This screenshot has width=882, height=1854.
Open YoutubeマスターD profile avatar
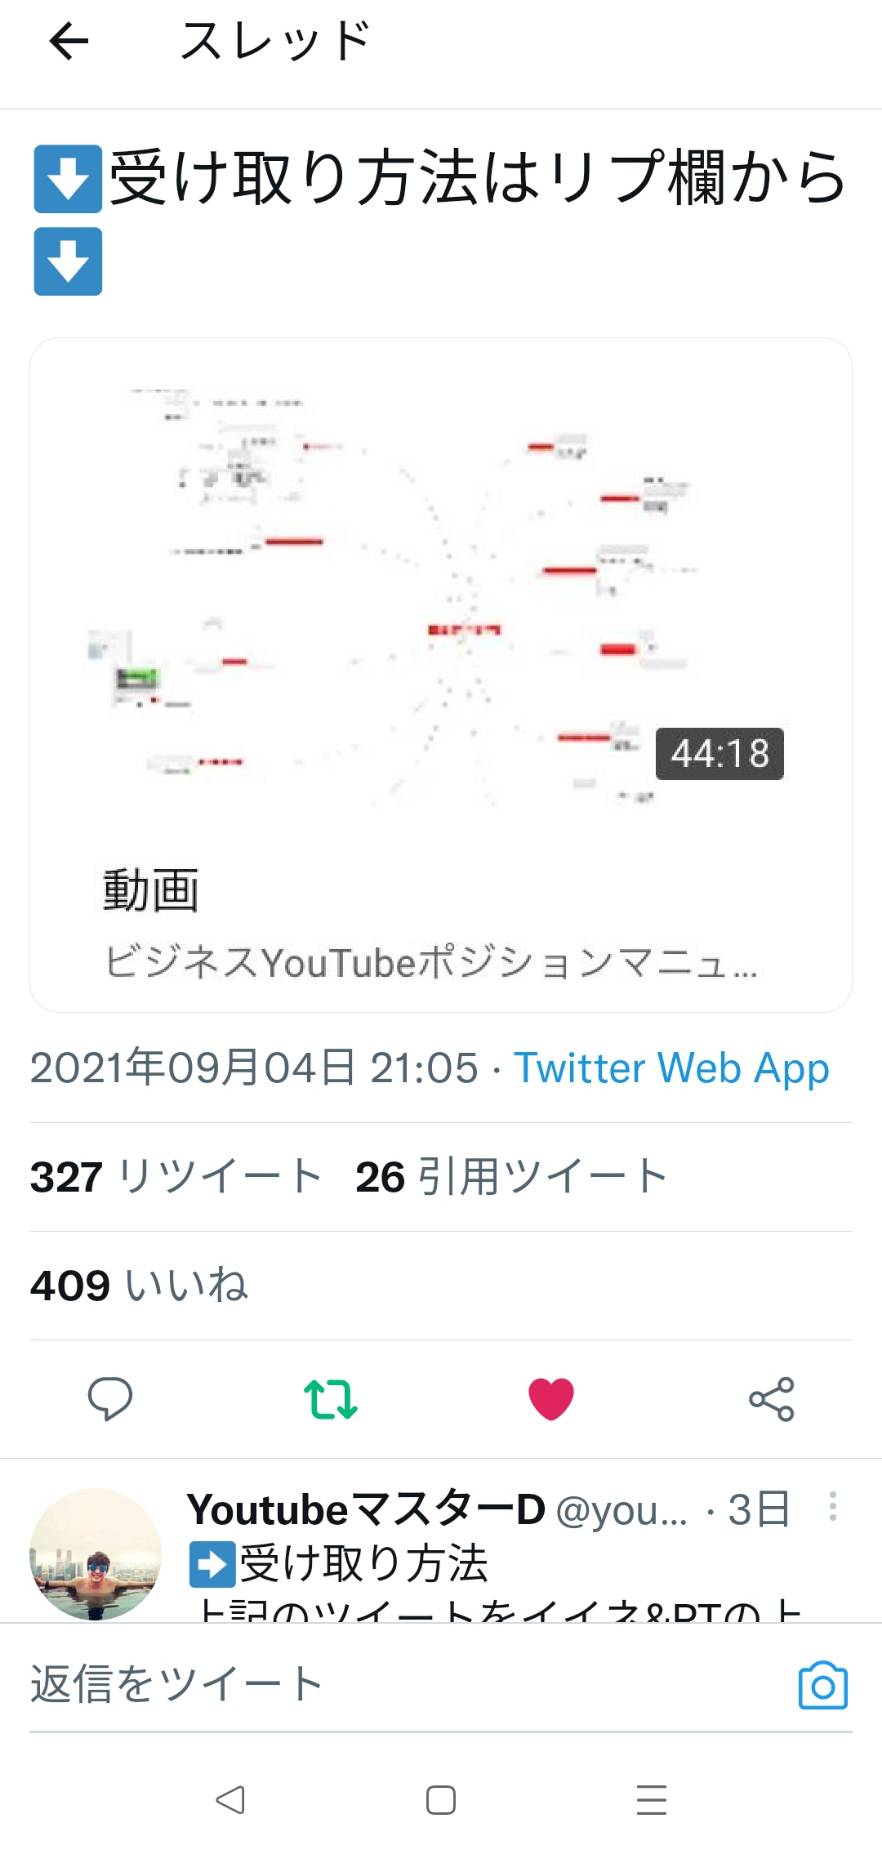(x=96, y=1553)
